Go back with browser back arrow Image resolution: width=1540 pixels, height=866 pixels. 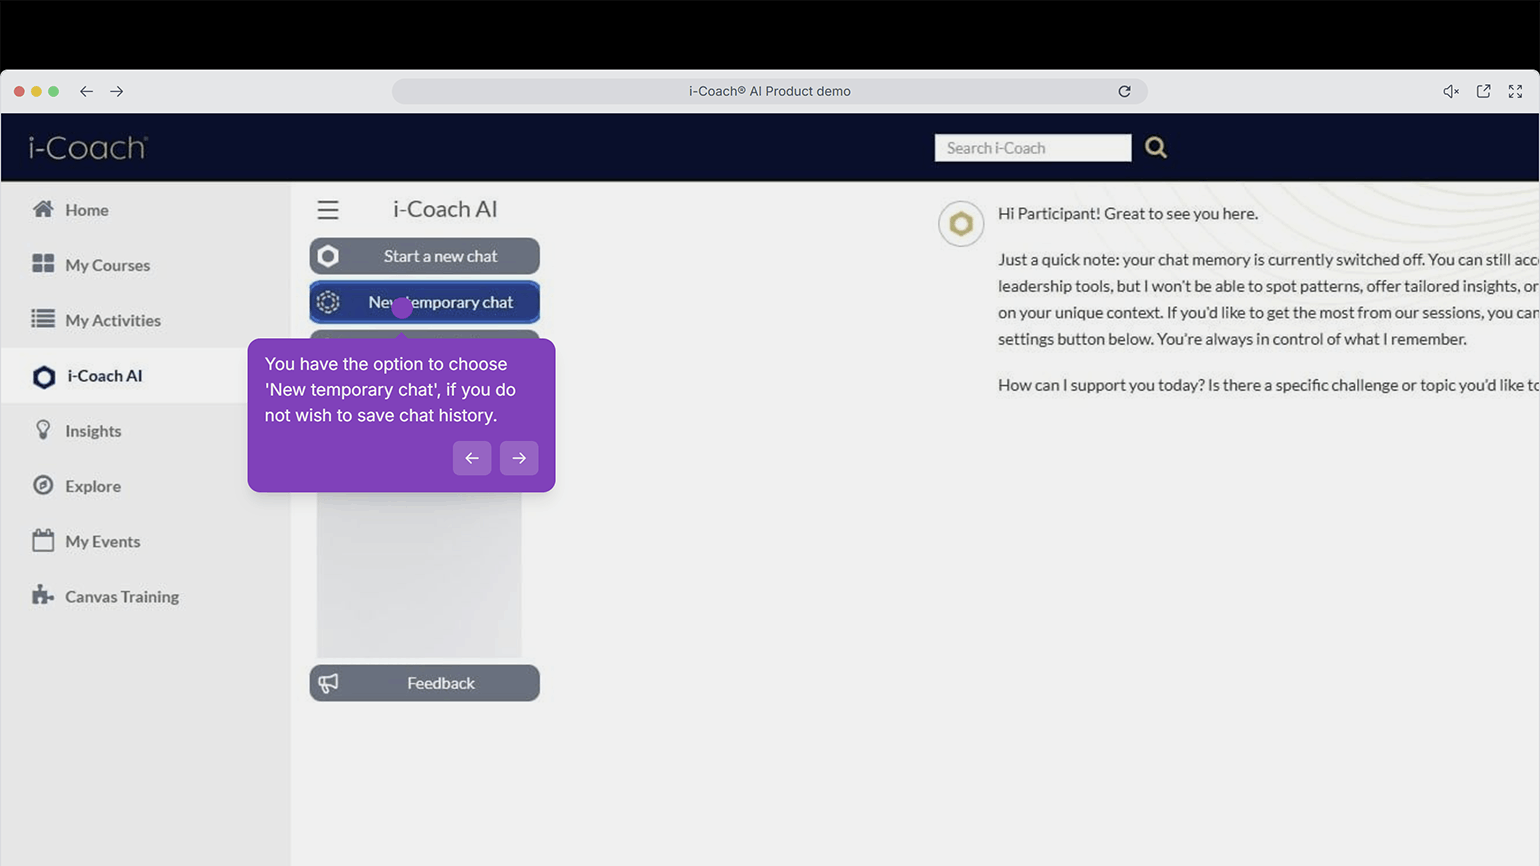pyautogui.click(x=87, y=91)
